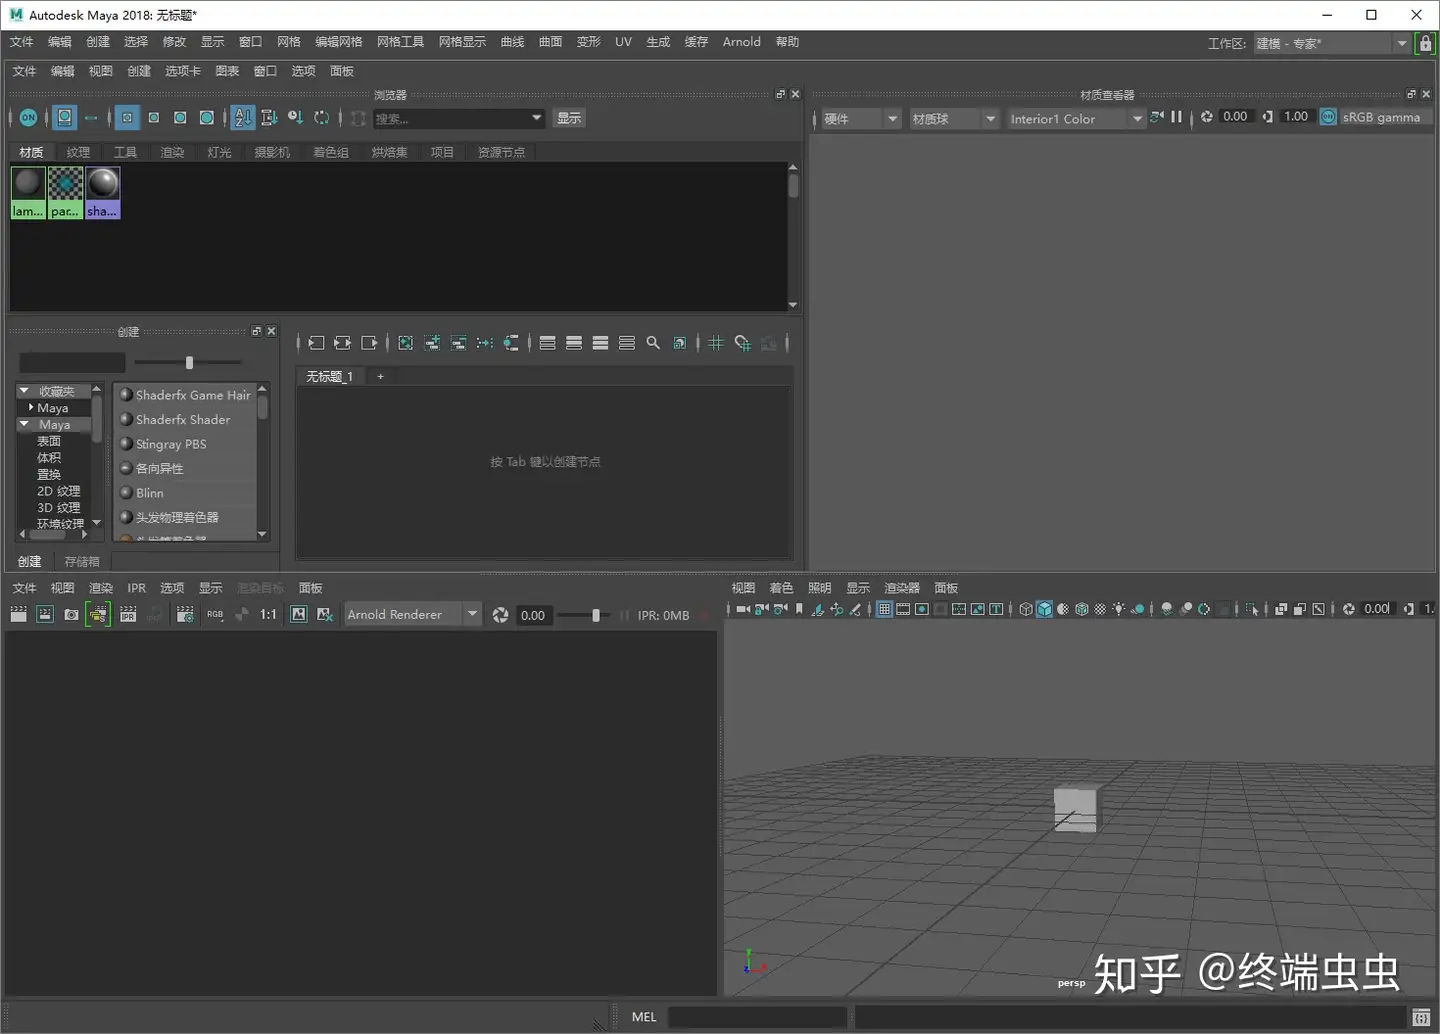
Task: Click the Input and output connections icon
Action: point(342,343)
